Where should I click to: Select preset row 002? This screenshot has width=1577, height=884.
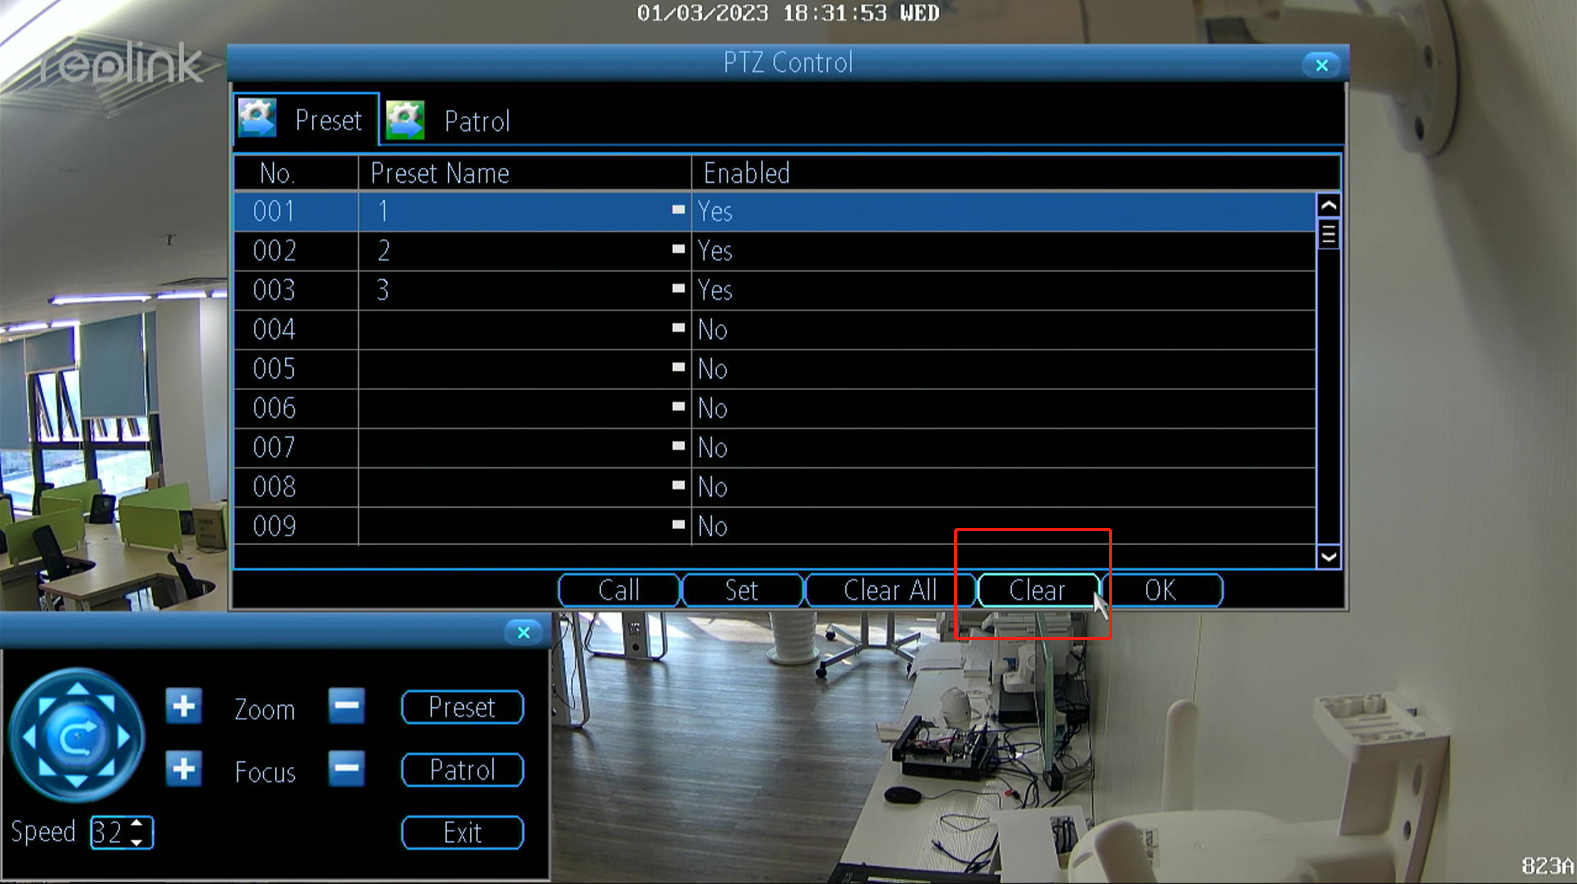774,251
